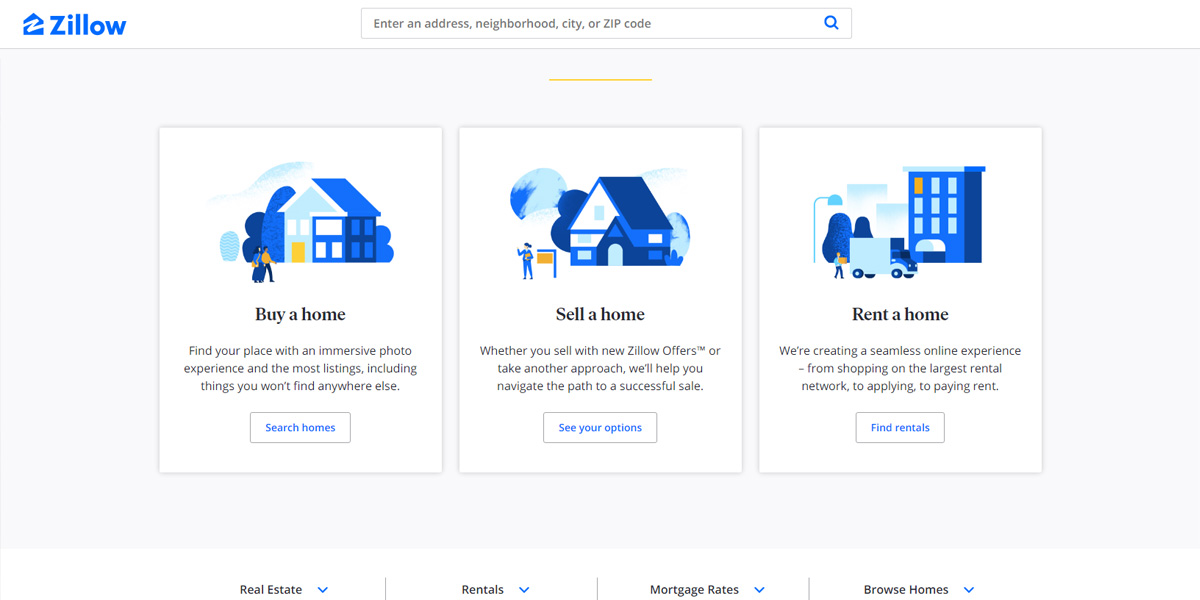Select the Mortgage Rates footer label
Screen dimensions: 1200x600
tap(694, 590)
